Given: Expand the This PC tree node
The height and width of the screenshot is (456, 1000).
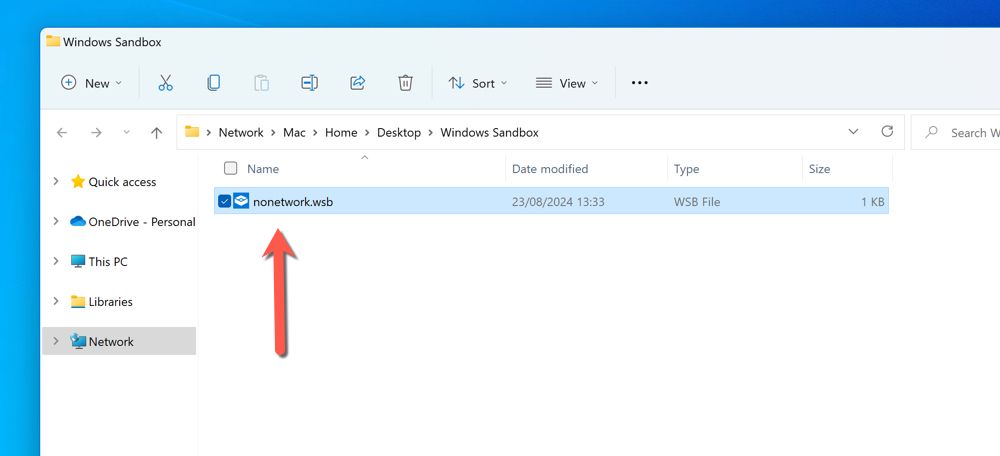Looking at the screenshot, I should click(56, 261).
